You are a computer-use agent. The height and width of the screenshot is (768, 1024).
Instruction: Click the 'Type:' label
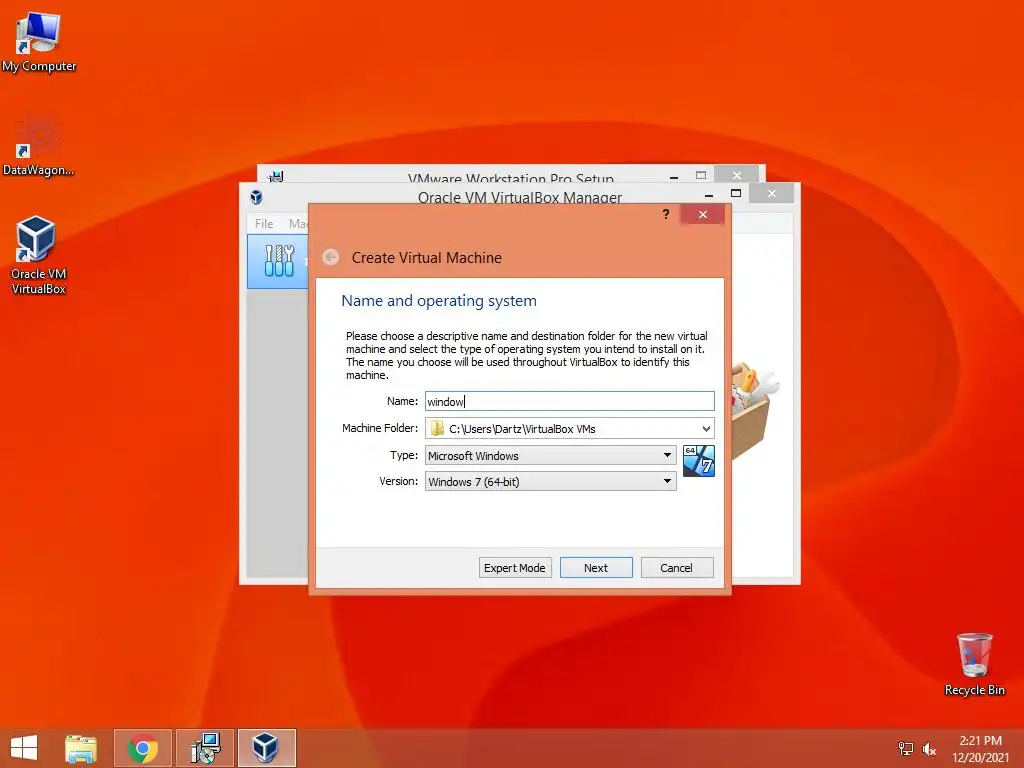point(404,455)
